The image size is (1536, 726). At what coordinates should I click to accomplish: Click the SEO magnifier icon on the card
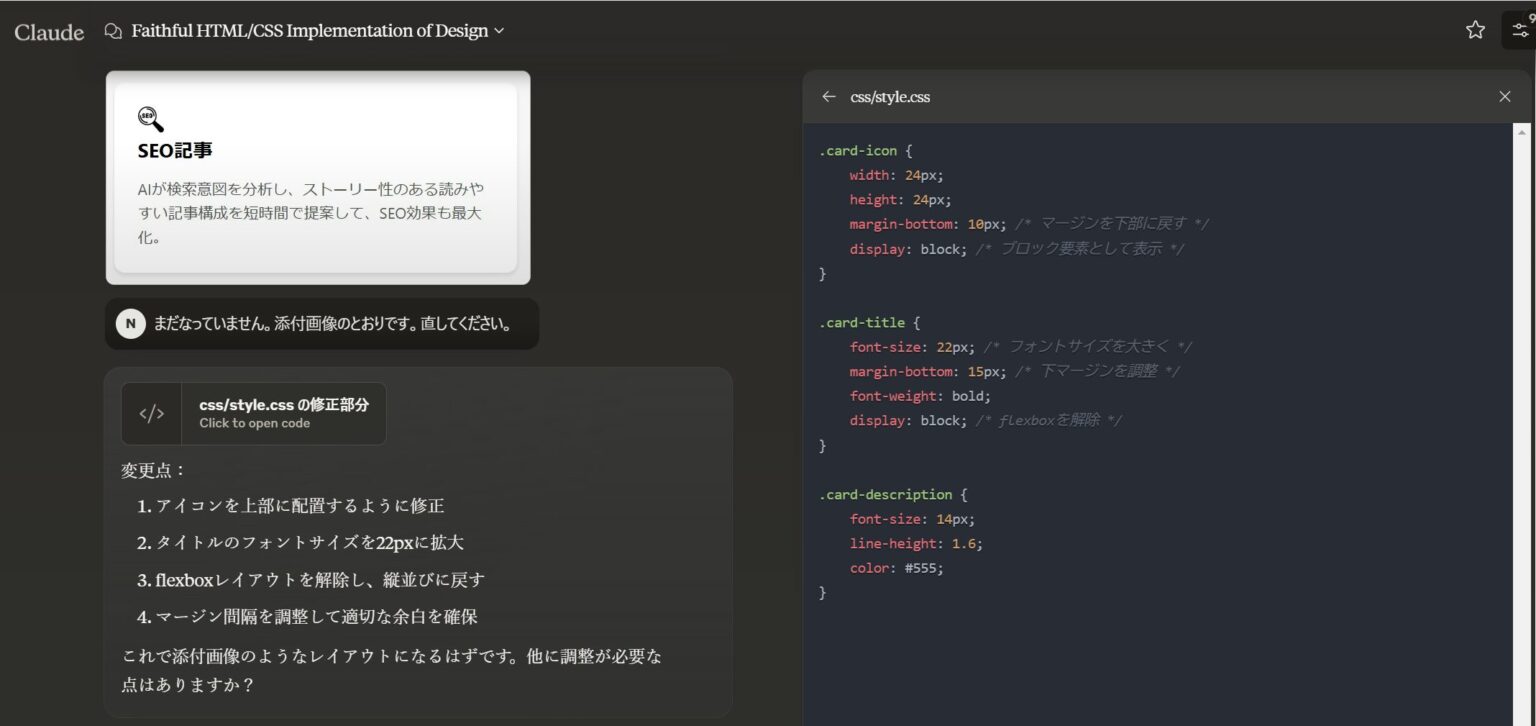point(149,118)
